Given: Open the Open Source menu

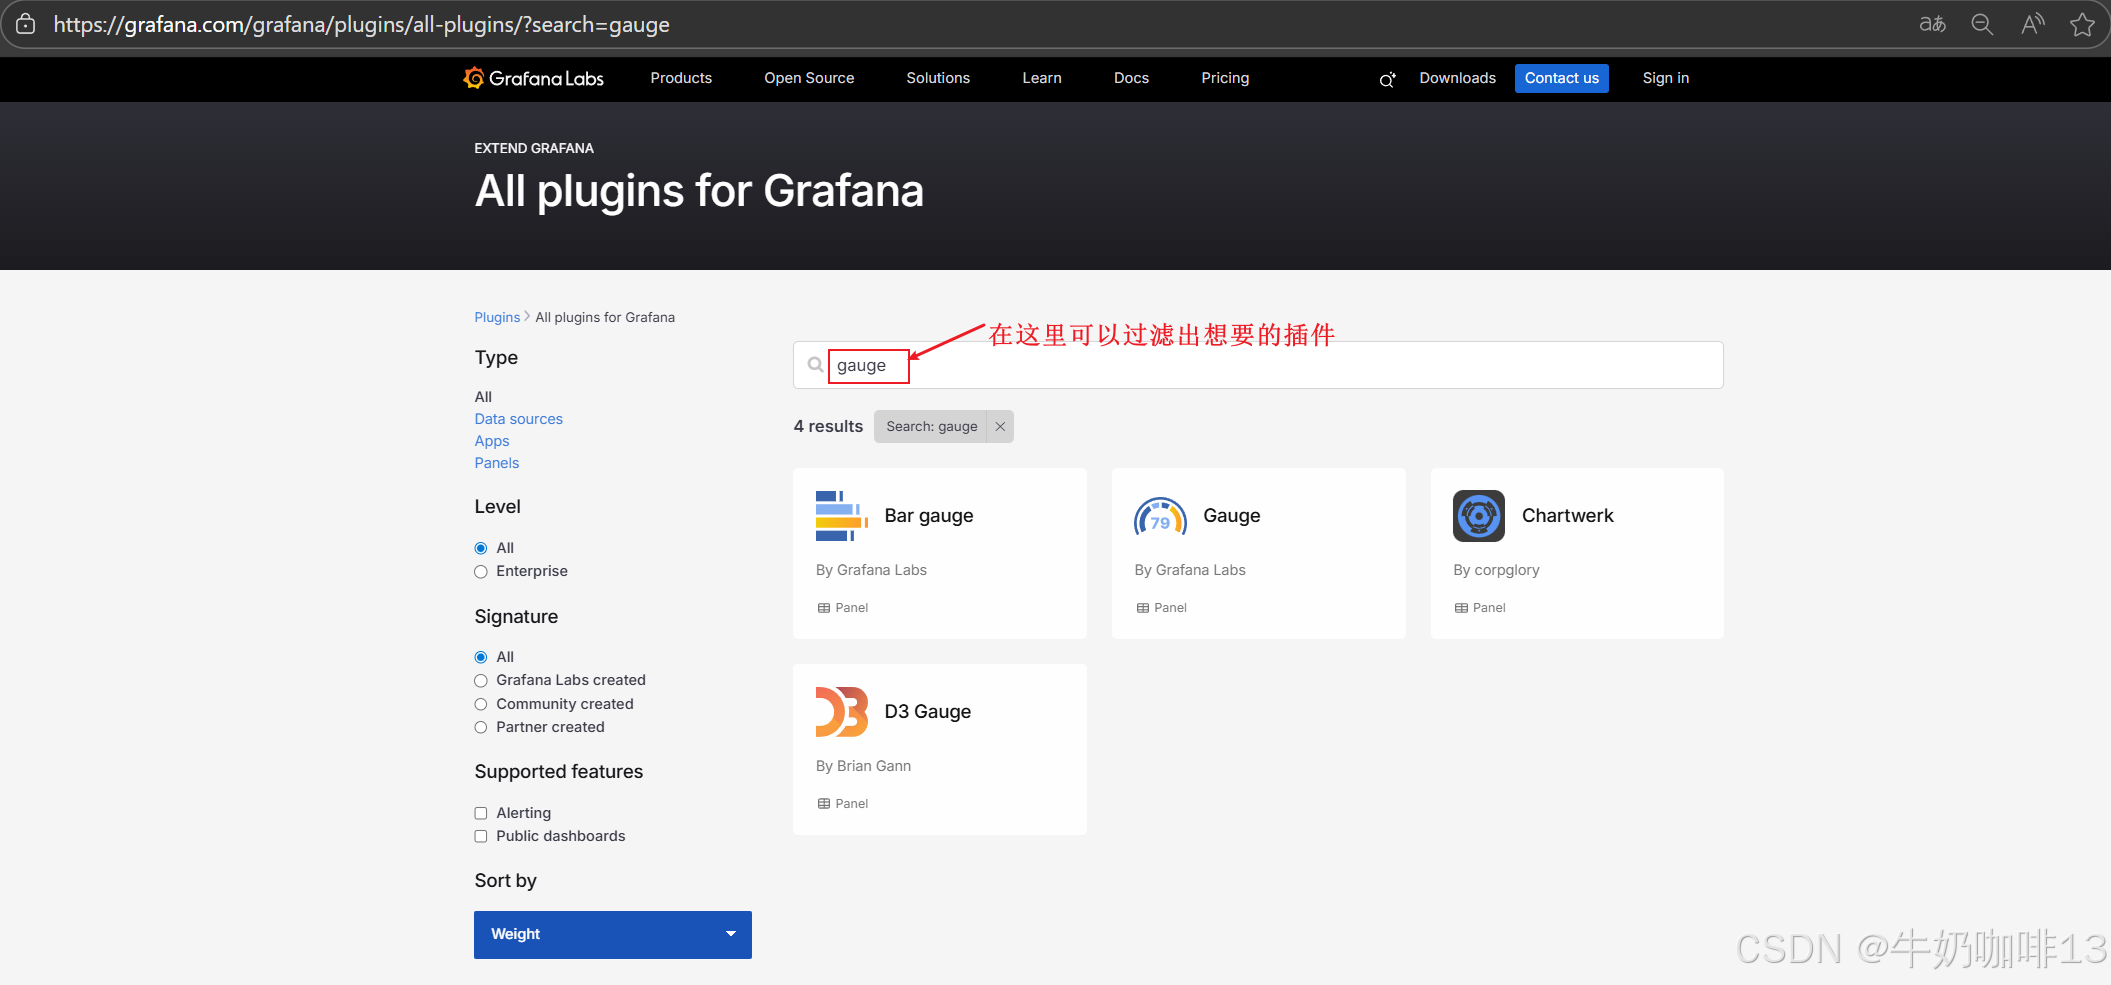Looking at the screenshot, I should (809, 78).
